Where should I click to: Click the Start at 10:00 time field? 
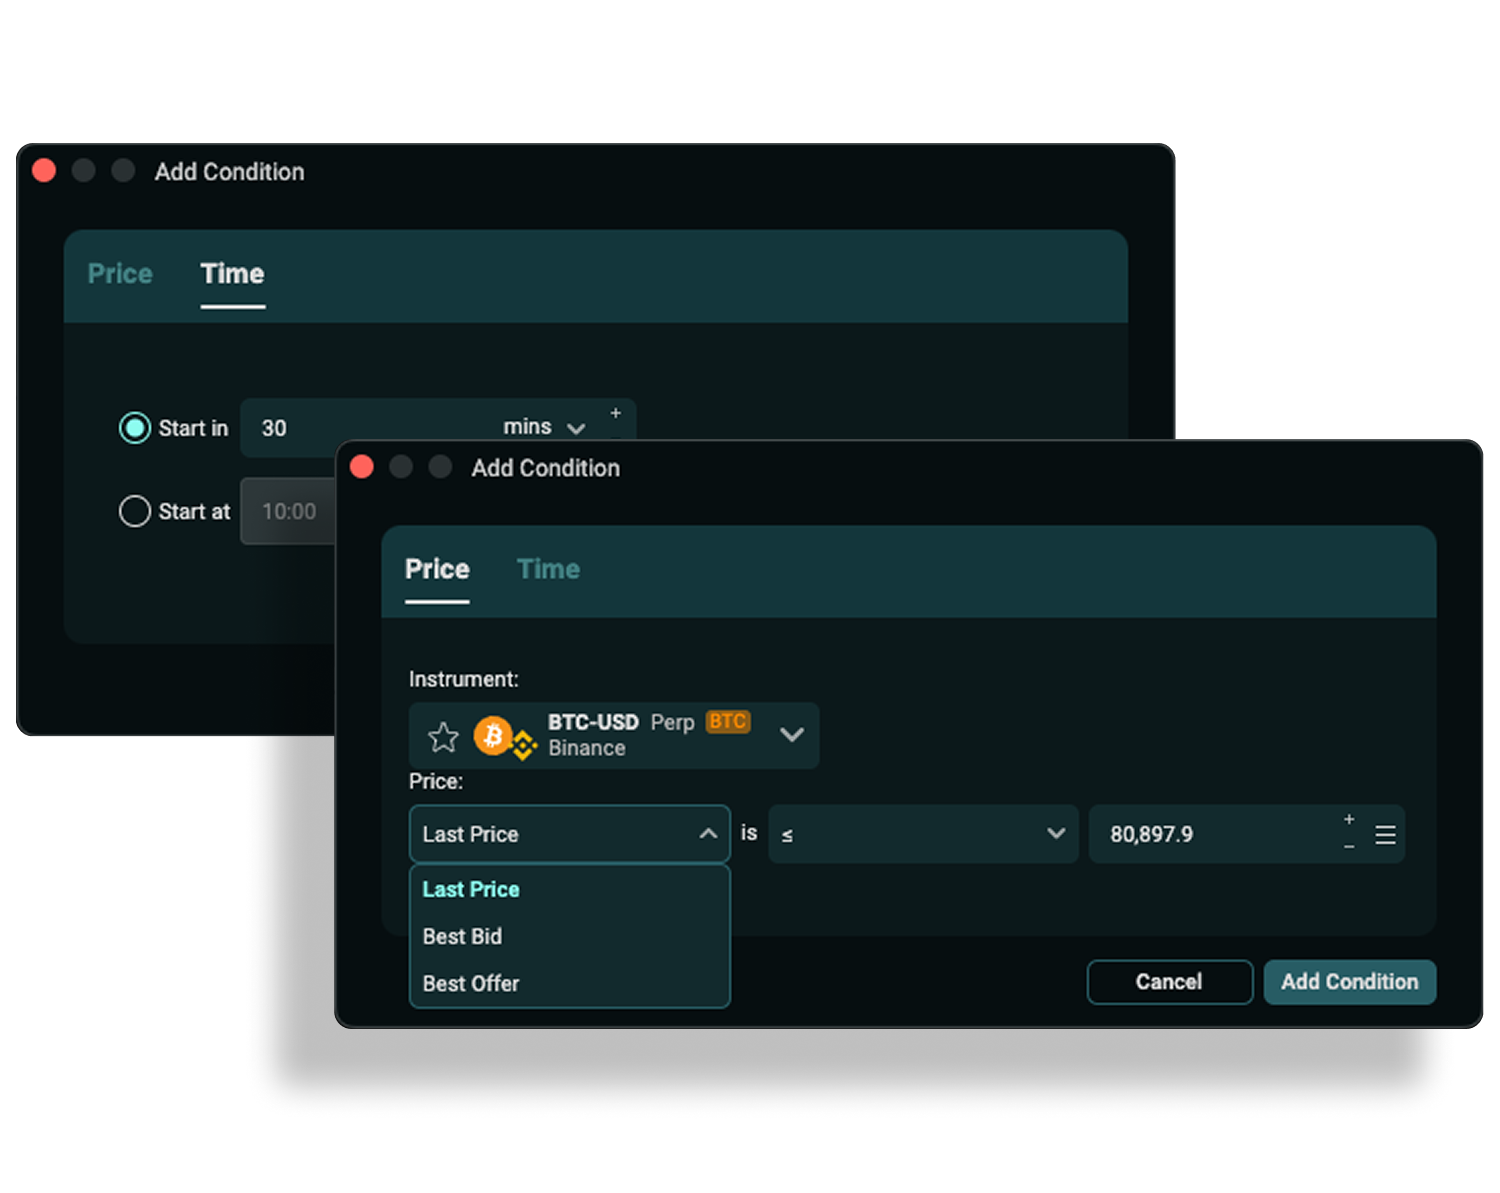(289, 511)
